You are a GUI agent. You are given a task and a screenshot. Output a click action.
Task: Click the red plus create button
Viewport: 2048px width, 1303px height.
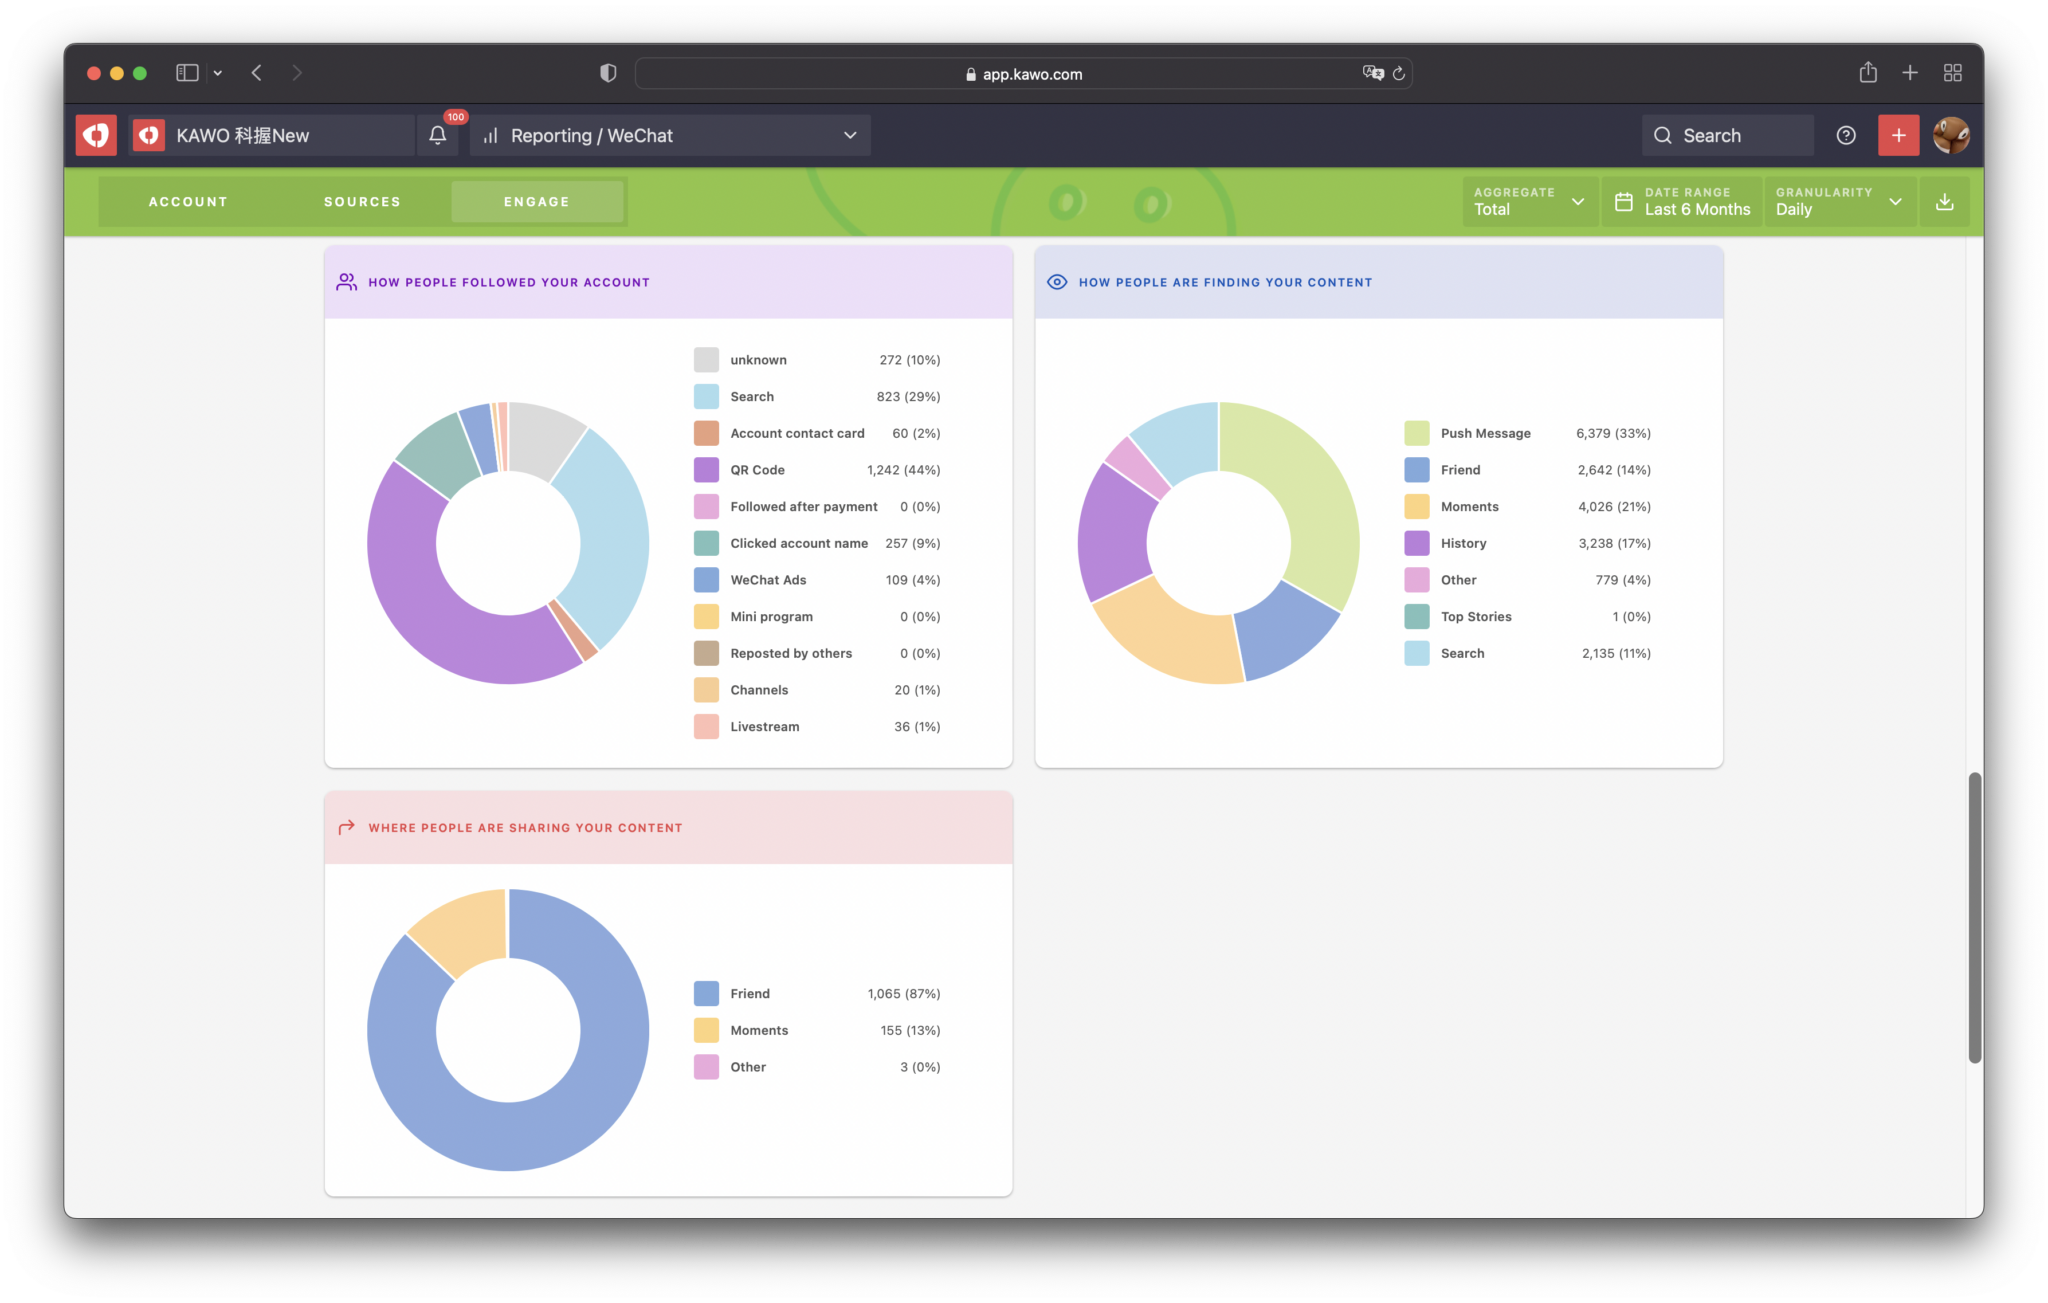1898,135
